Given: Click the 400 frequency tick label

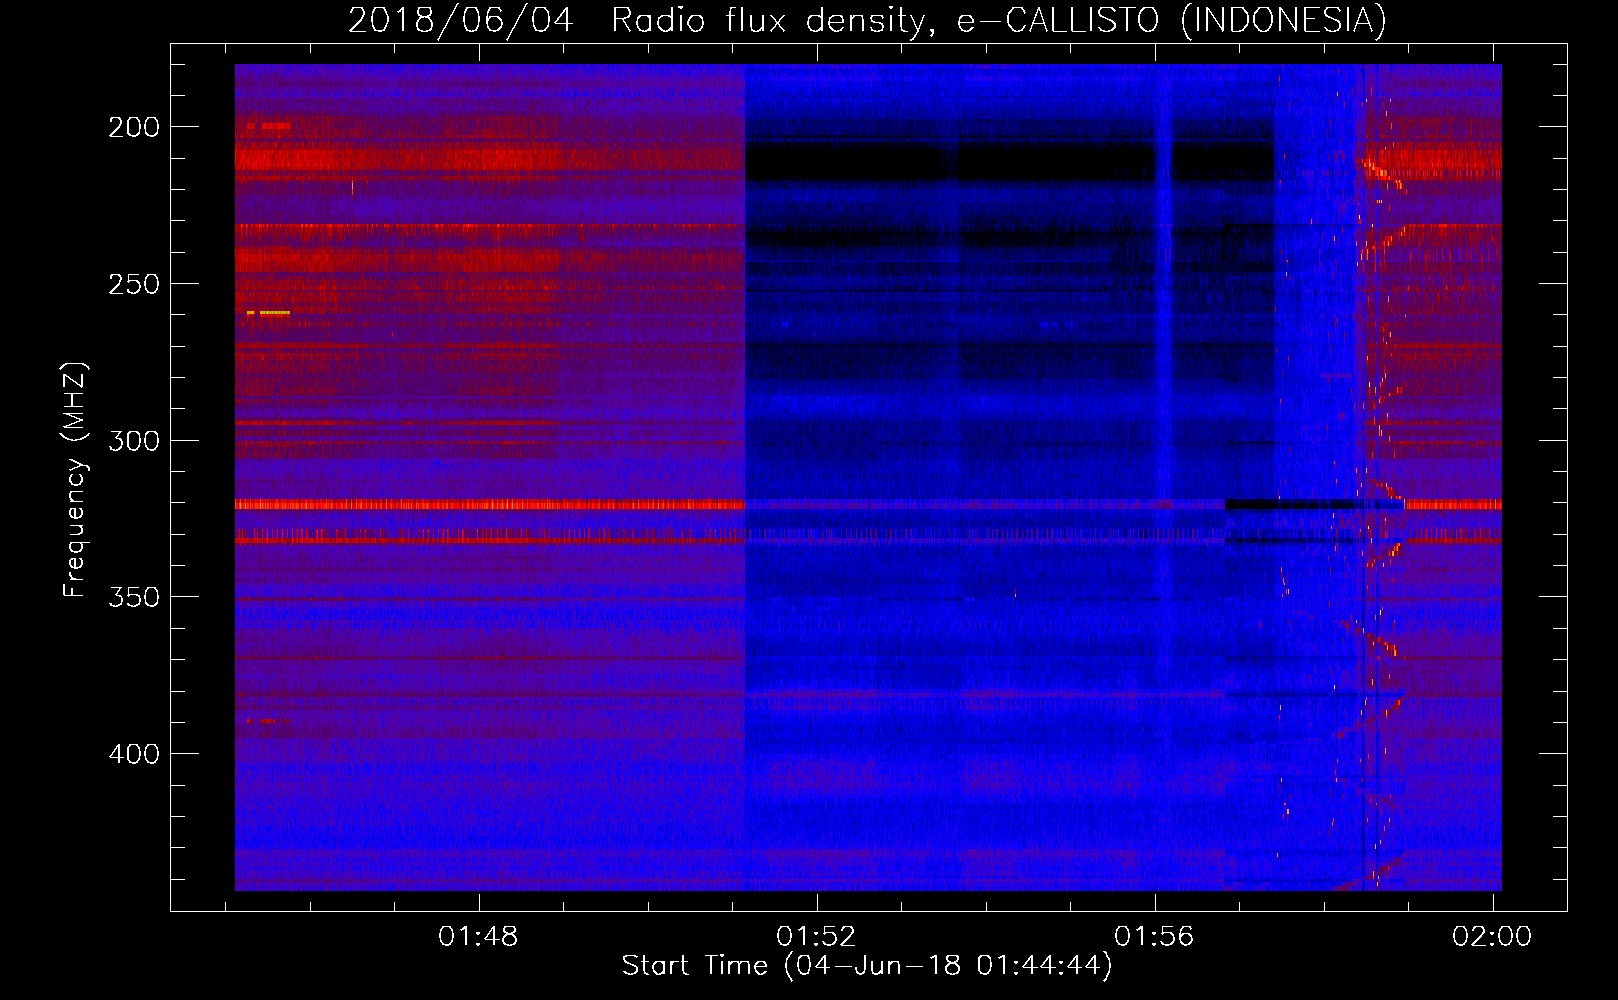Looking at the screenshot, I should coord(134,754).
